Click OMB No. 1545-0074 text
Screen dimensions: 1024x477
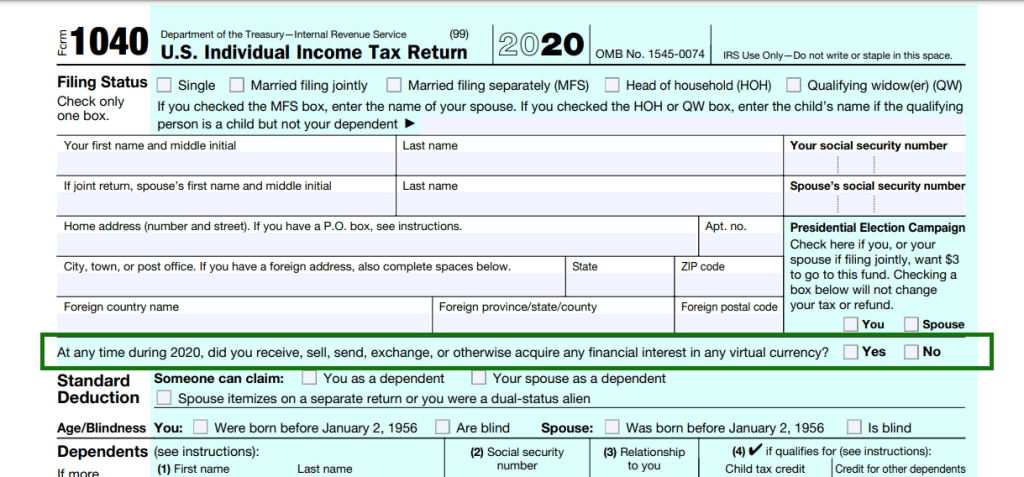point(650,55)
